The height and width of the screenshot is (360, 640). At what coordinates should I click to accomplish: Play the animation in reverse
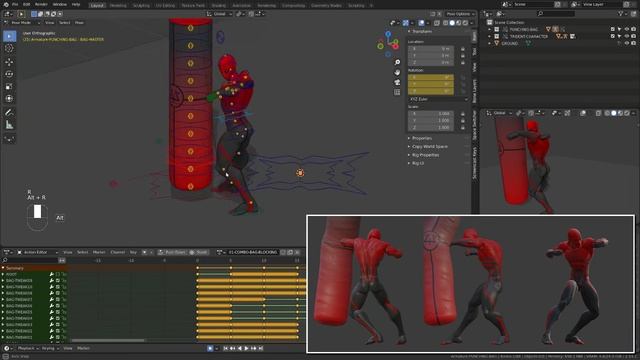(240, 348)
